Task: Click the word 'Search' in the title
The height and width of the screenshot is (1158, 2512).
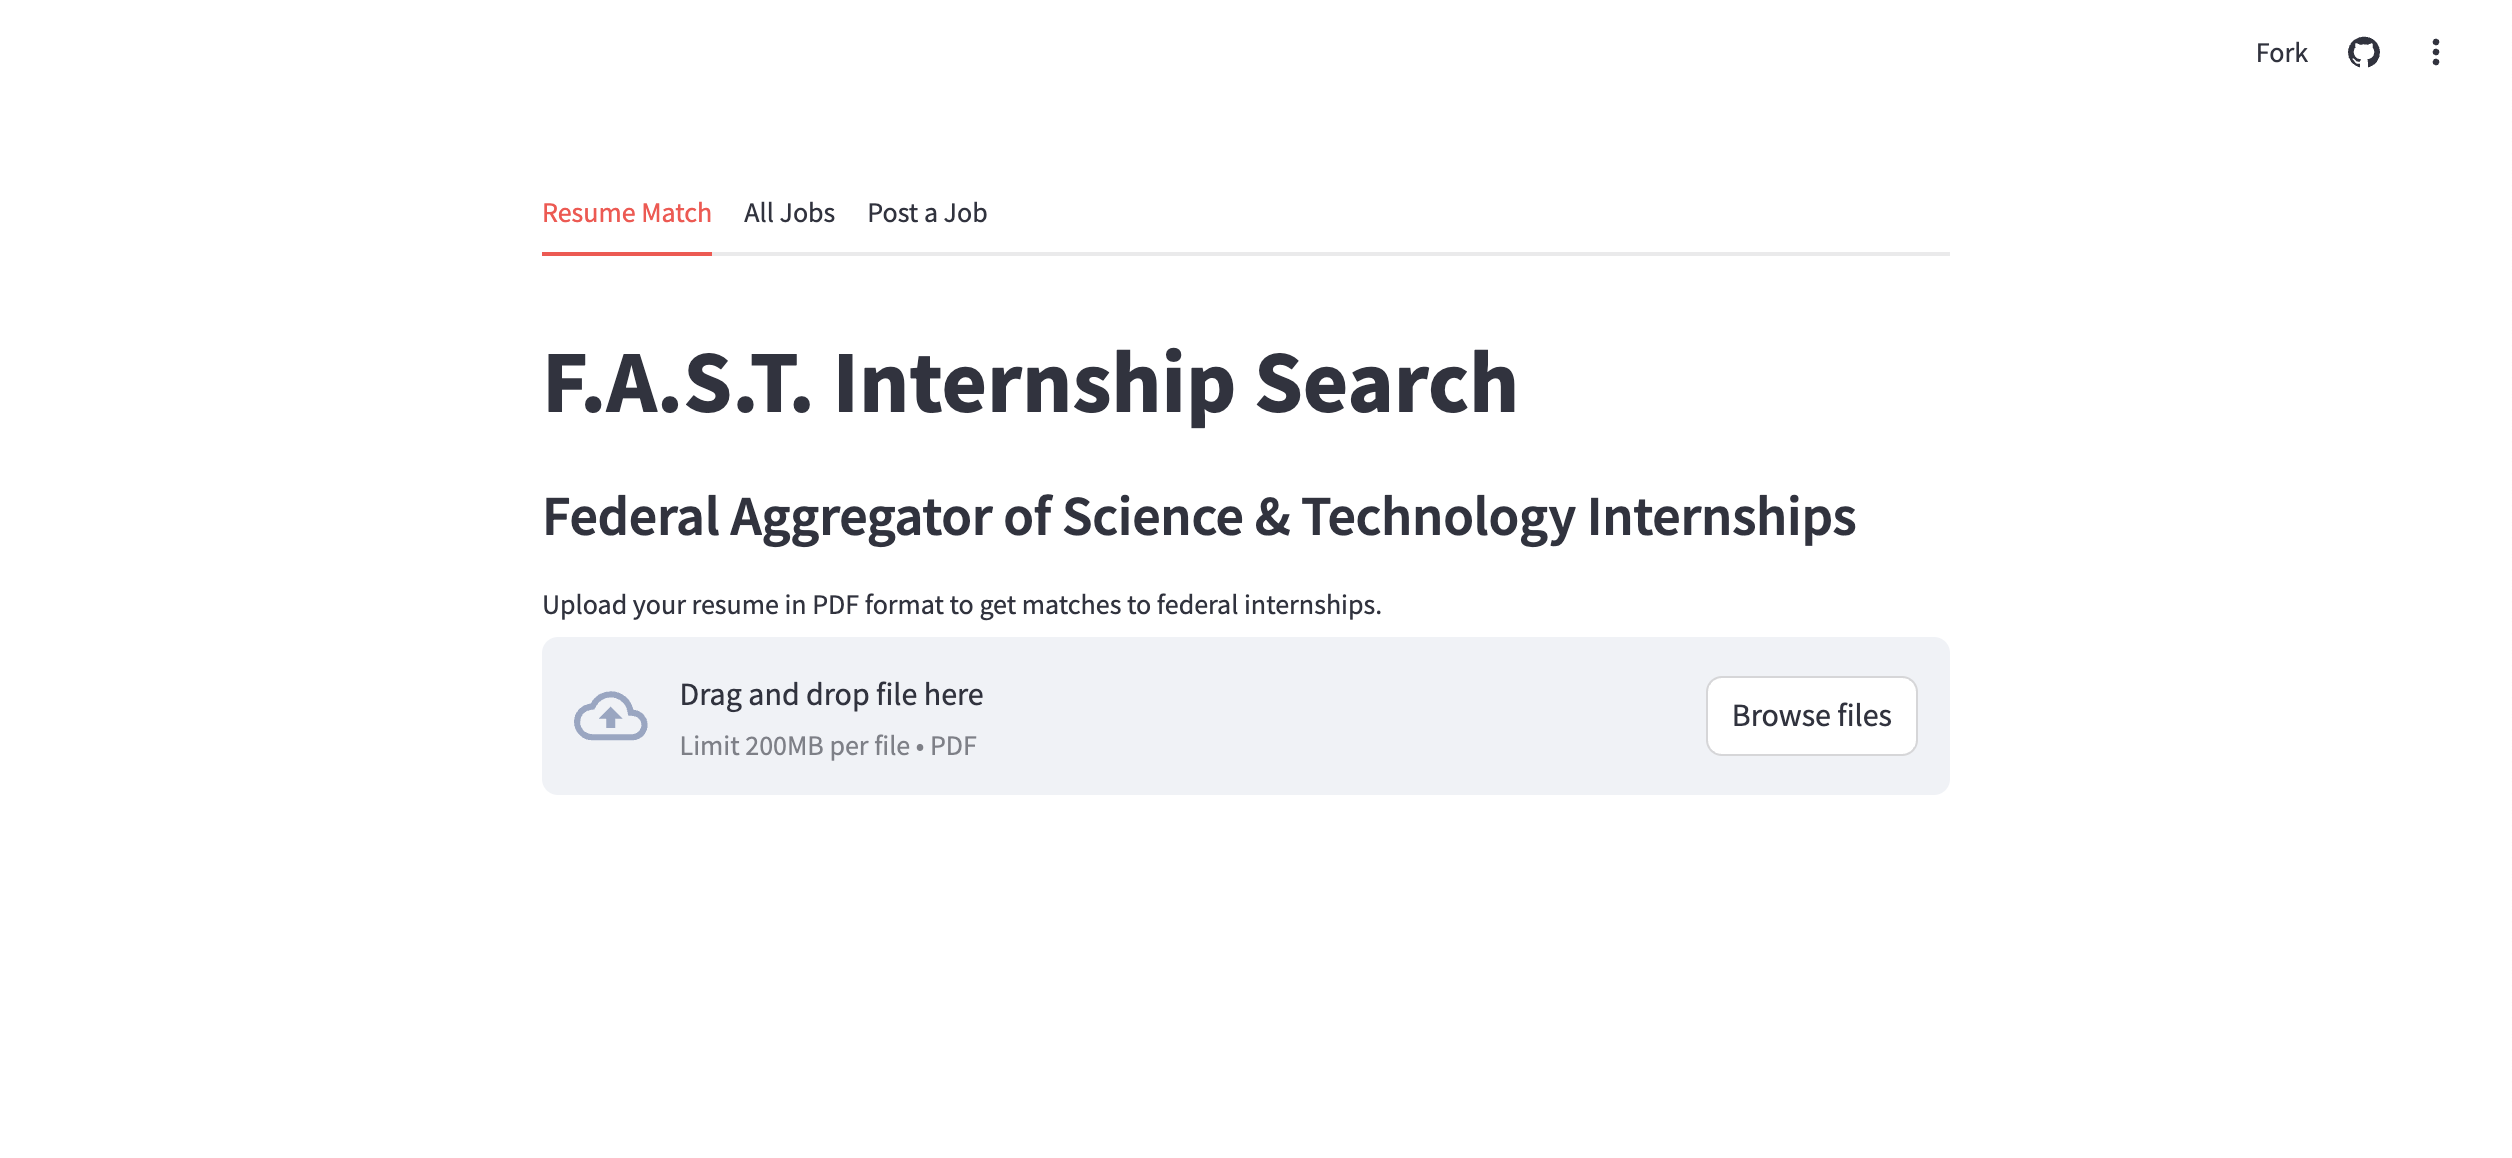Action: click(1385, 383)
